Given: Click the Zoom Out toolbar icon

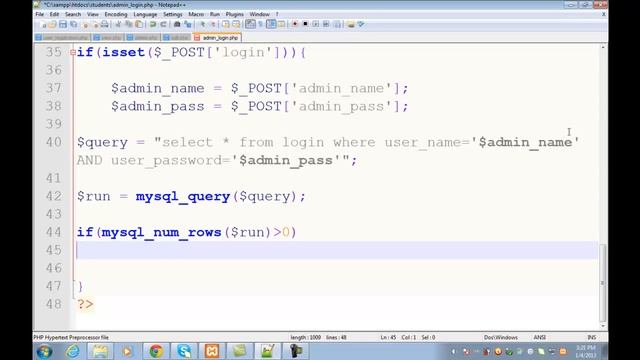Looking at the screenshot, I should tap(213, 24).
